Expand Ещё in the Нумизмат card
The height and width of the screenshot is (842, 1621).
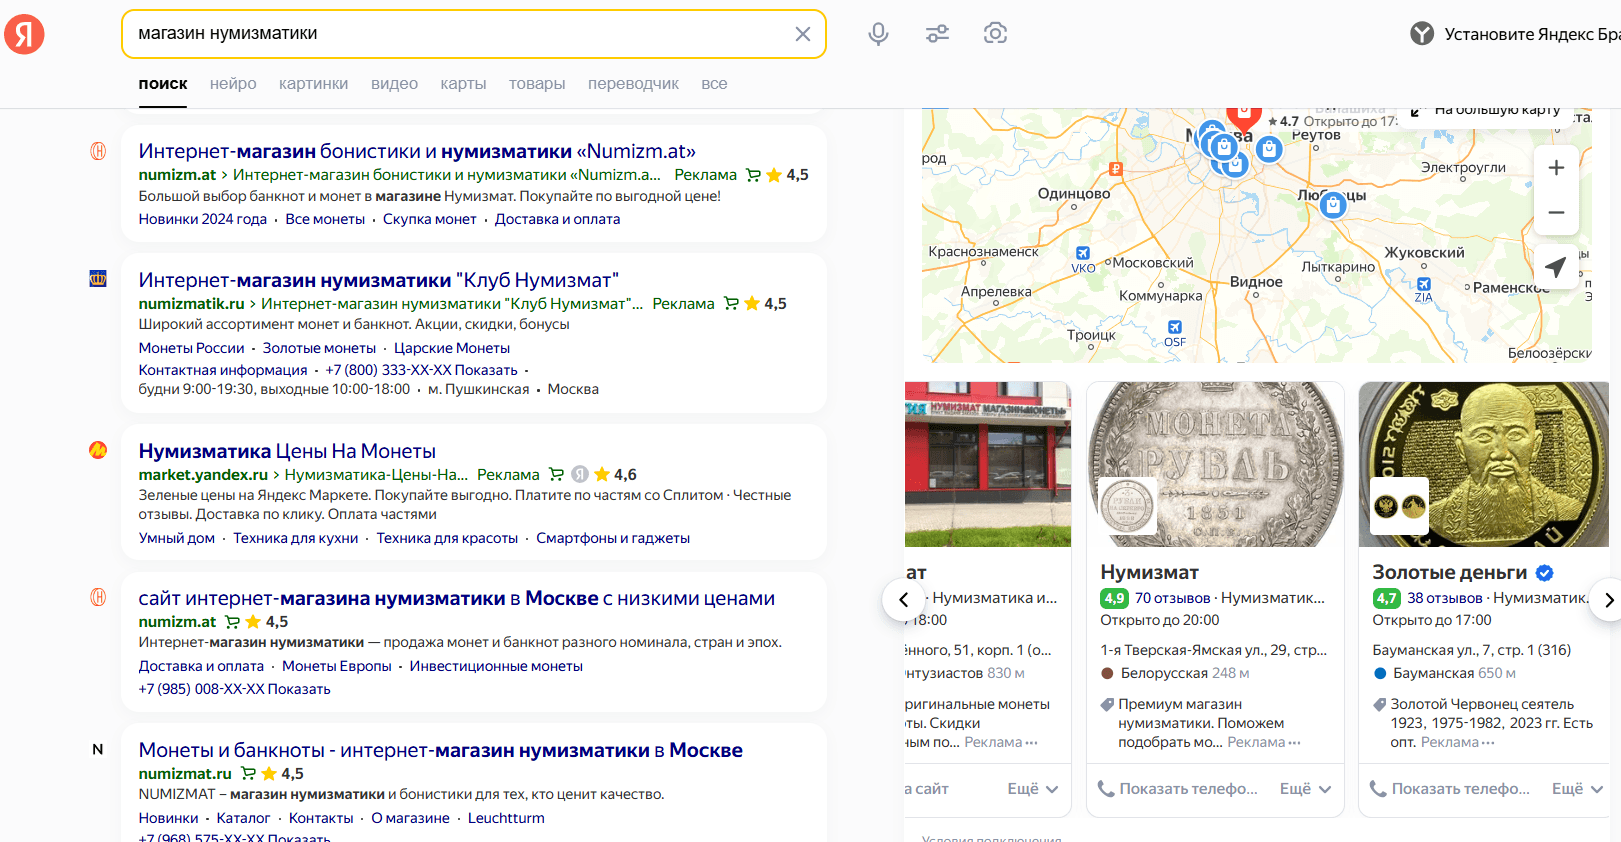tap(1305, 789)
